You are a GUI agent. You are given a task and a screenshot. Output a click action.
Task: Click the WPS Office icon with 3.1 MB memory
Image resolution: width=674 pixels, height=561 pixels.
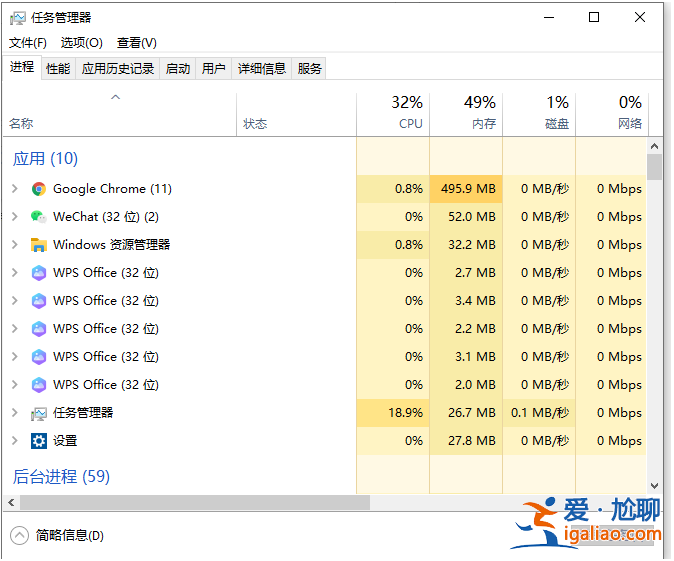tap(39, 357)
